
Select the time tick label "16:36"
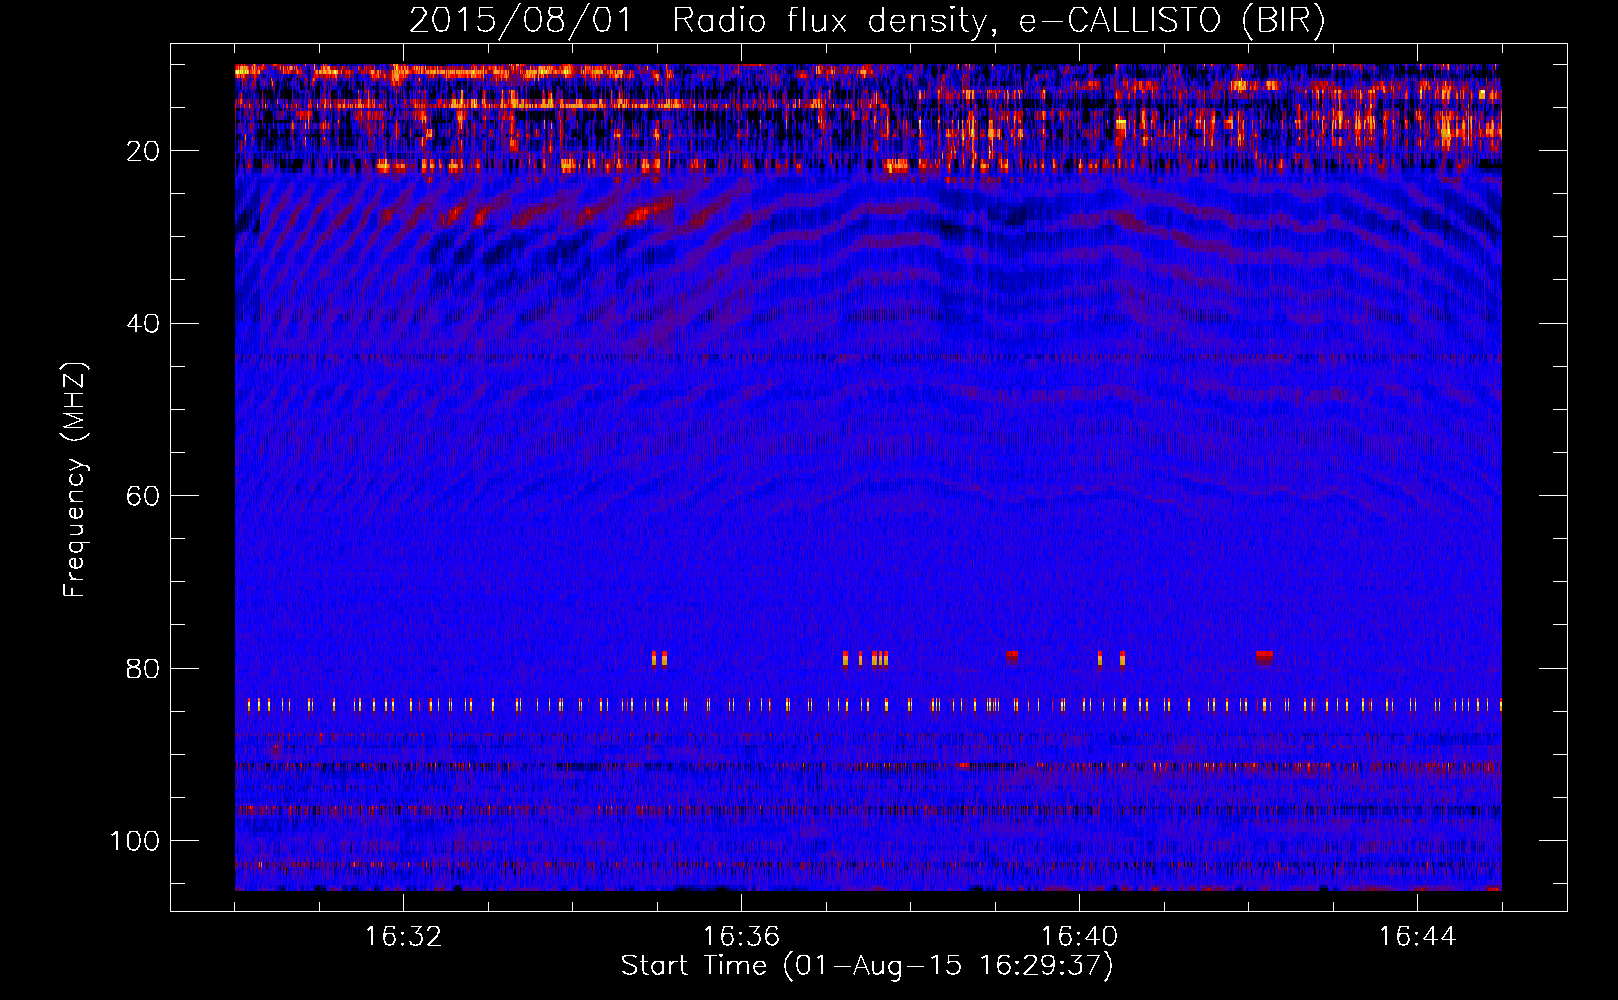(x=741, y=937)
